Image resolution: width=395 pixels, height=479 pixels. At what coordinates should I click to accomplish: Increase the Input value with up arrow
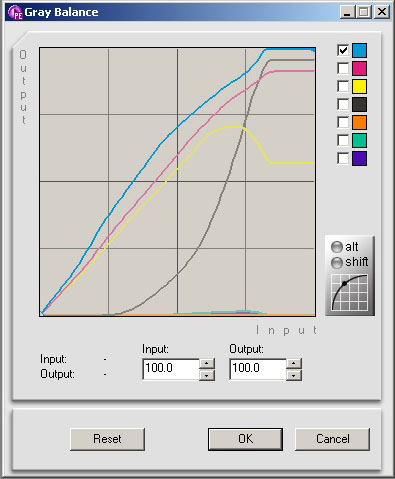coord(207,363)
